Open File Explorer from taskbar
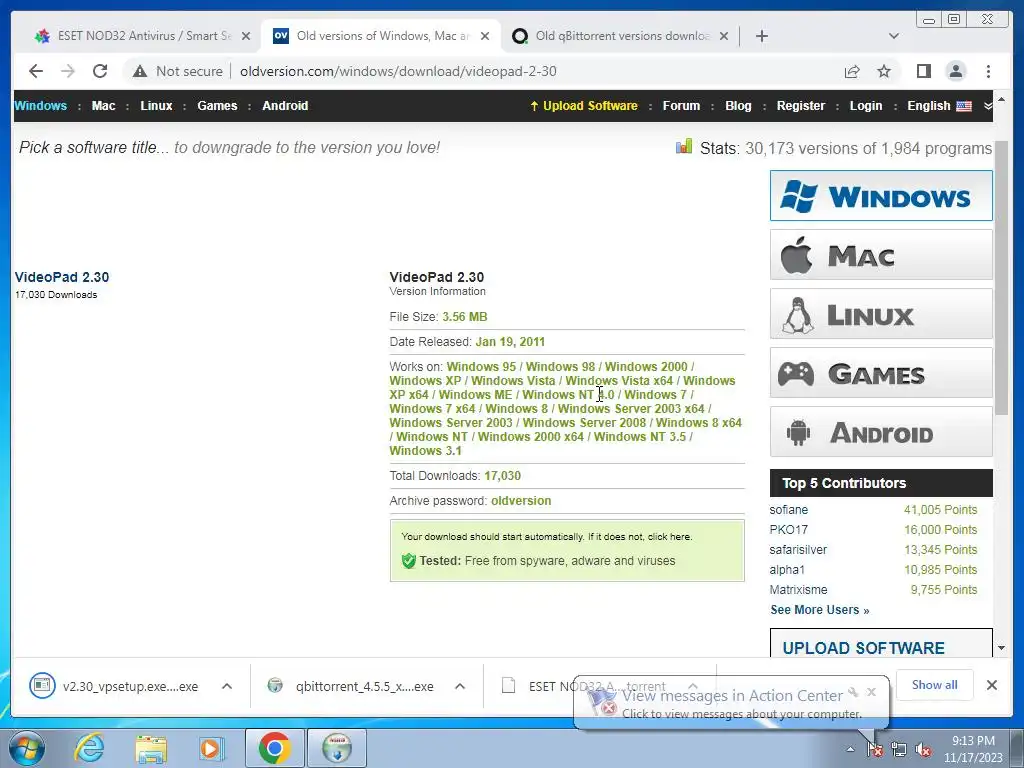Screen dimensions: 1024x768 (151, 748)
